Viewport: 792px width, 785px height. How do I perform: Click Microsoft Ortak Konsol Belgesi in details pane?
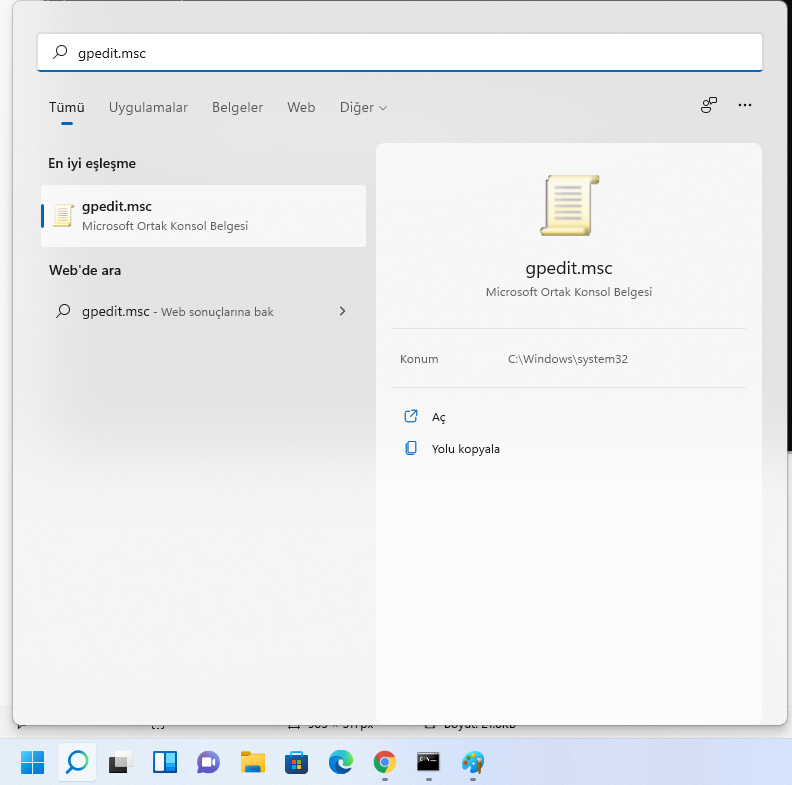pyautogui.click(x=569, y=292)
